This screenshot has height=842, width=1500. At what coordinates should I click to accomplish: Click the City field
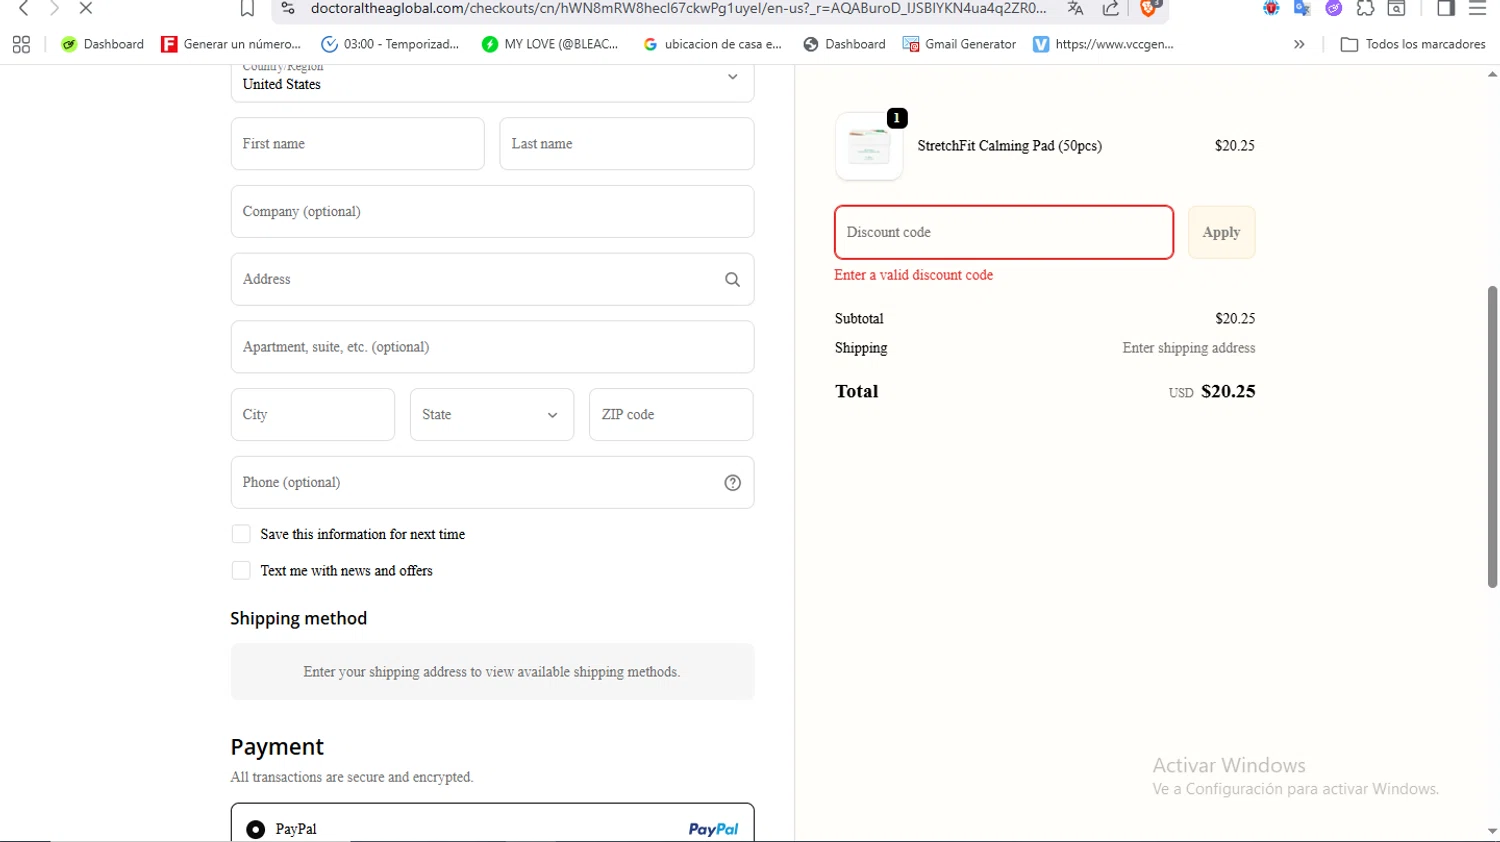pyautogui.click(x=313, y=415)
